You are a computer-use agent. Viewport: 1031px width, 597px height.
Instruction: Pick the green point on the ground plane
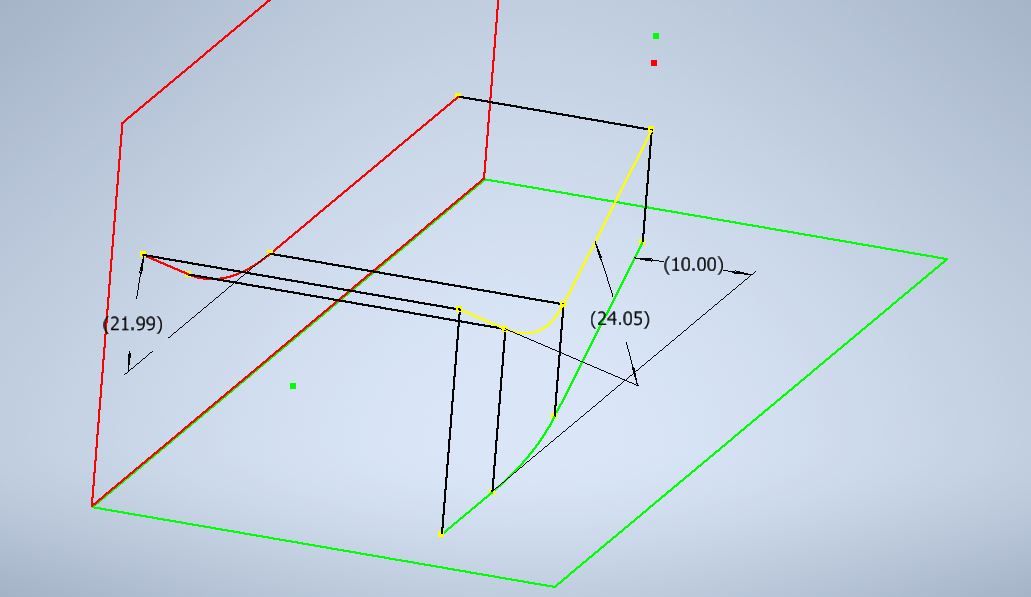coord(293,386)
